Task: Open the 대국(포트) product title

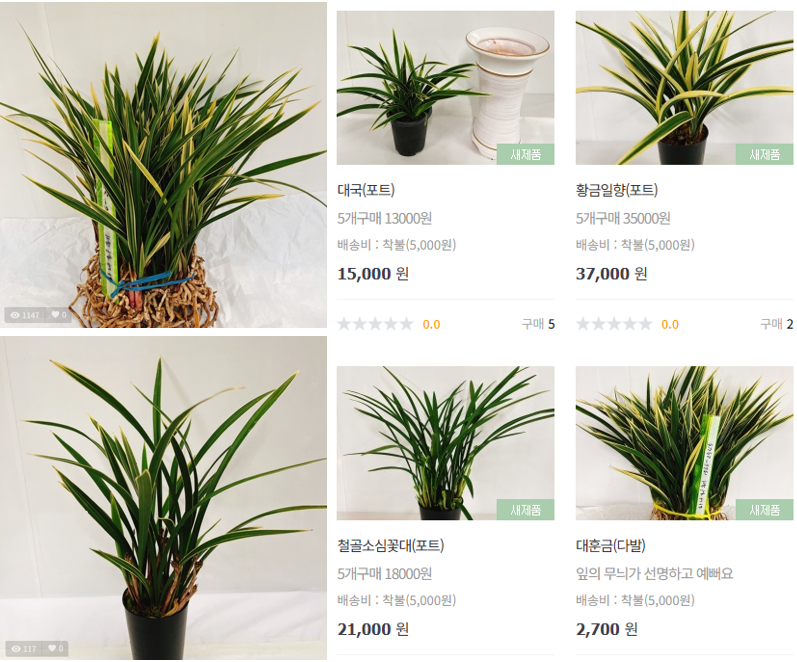Action: click(366, 190)
